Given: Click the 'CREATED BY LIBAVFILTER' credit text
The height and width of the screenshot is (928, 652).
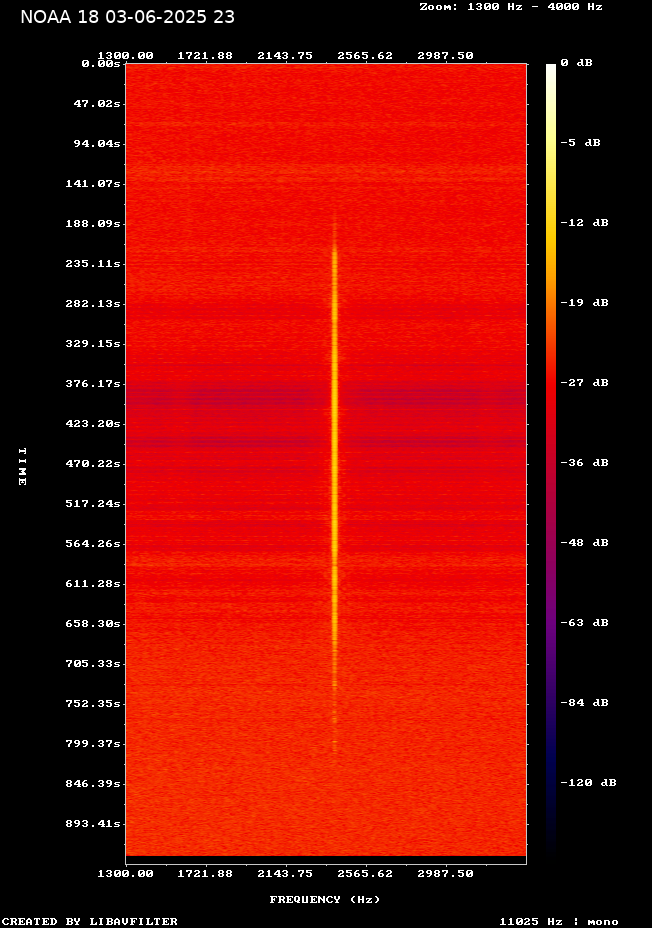Looking at the screenshot, I should point(89,921).
